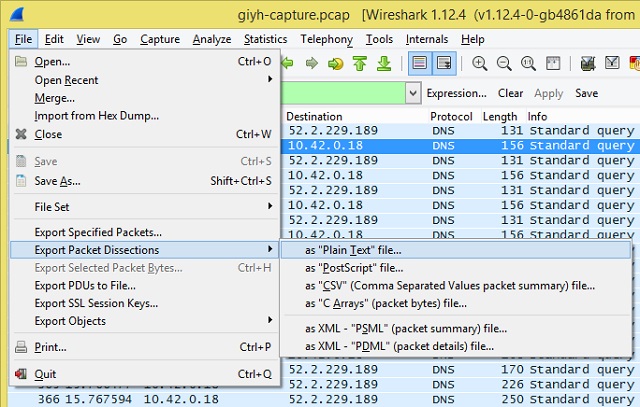640x407 pixels.
Task: Click the Save As document icon
Action: click(x=21, y=180)
